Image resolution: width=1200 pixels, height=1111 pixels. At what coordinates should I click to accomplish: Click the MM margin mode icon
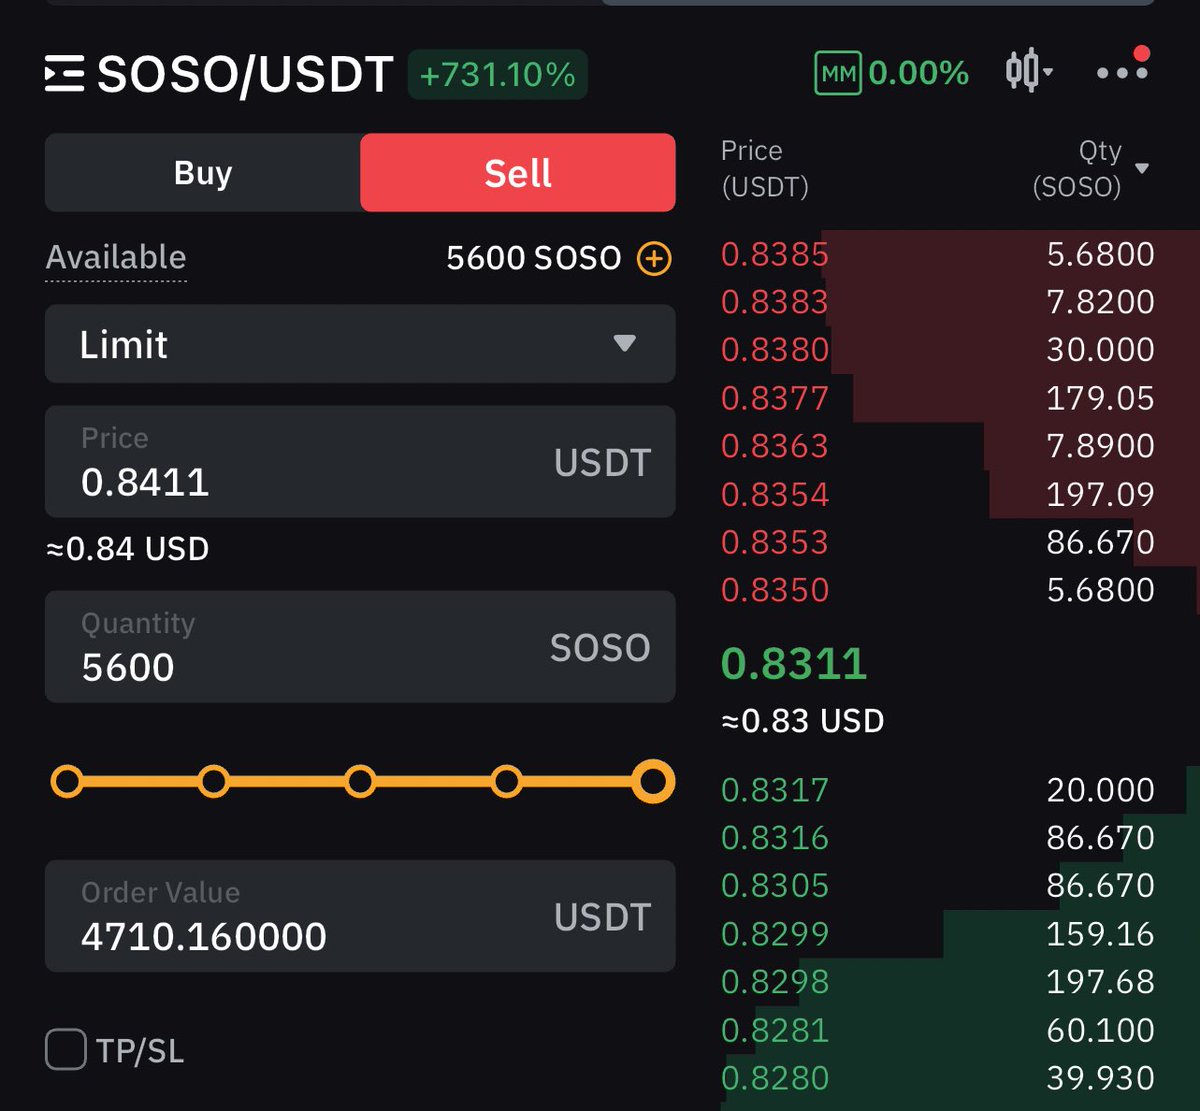[838, 74]
